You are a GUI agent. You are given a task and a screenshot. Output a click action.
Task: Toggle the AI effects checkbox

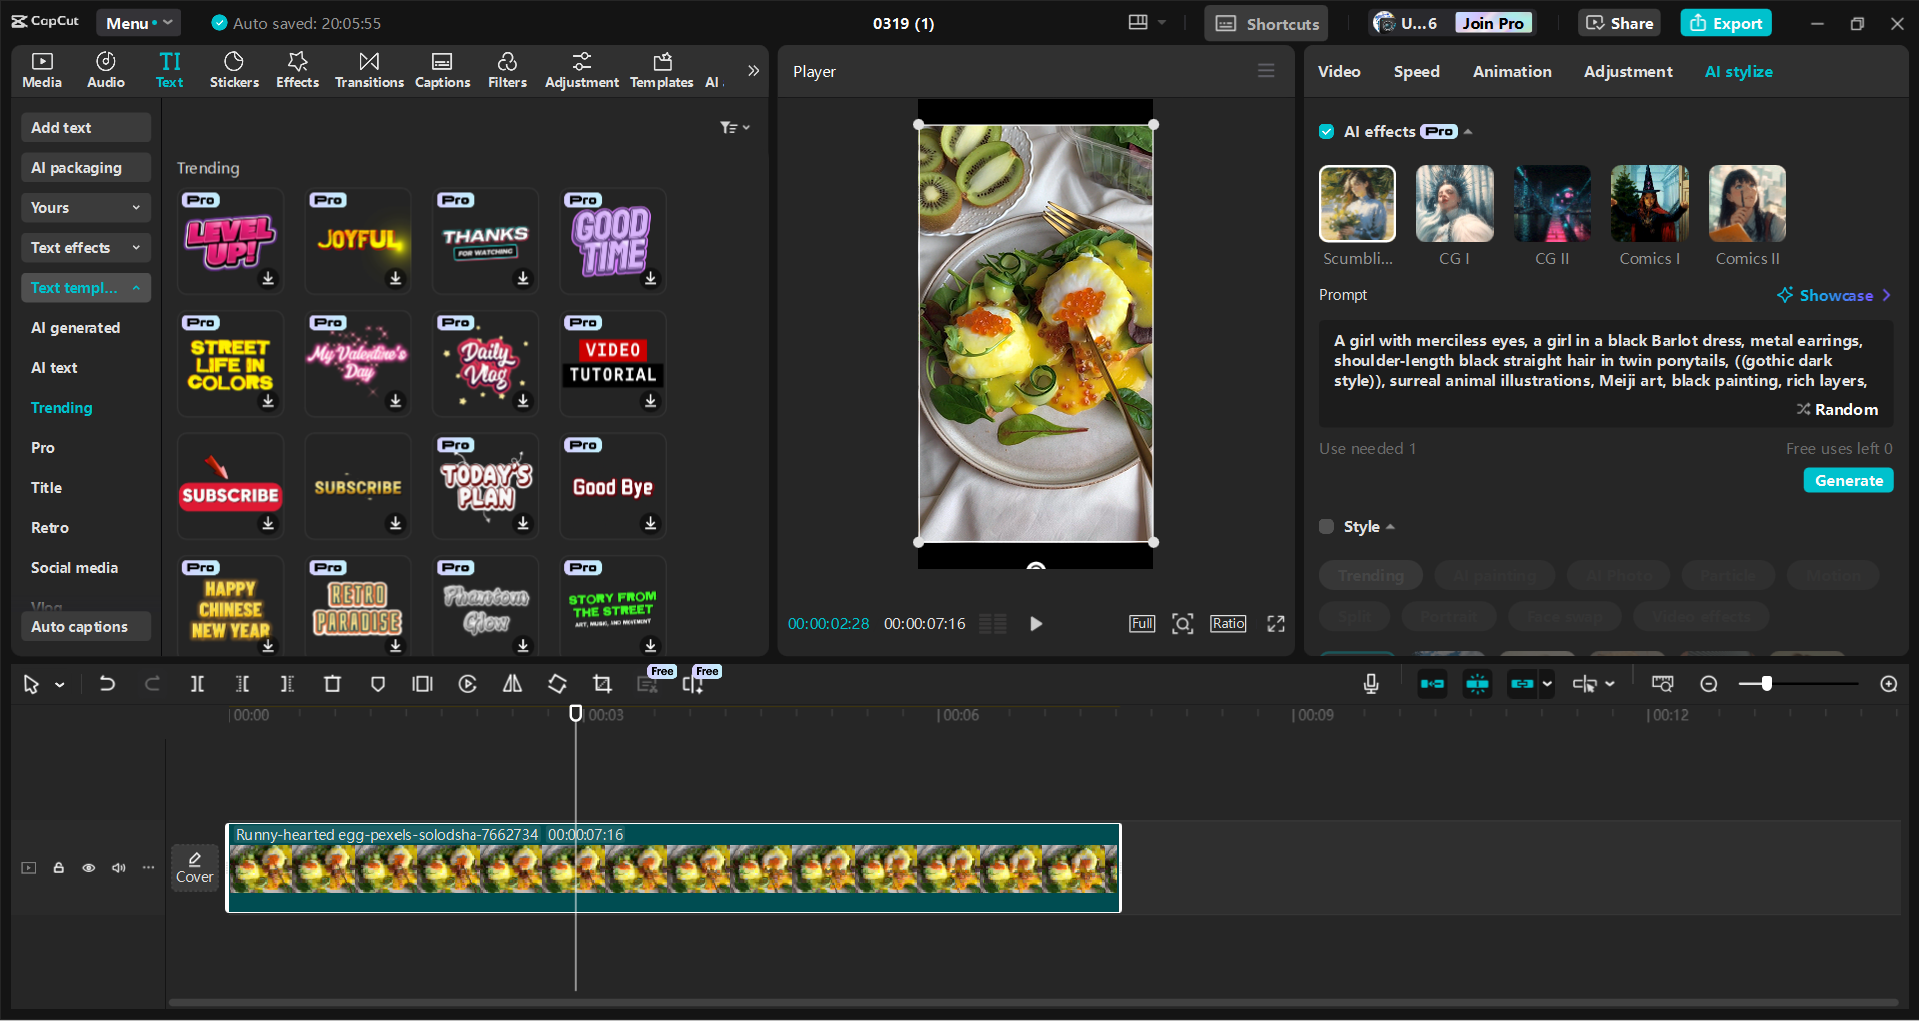pyautogui.click(x=1326, y=131)
